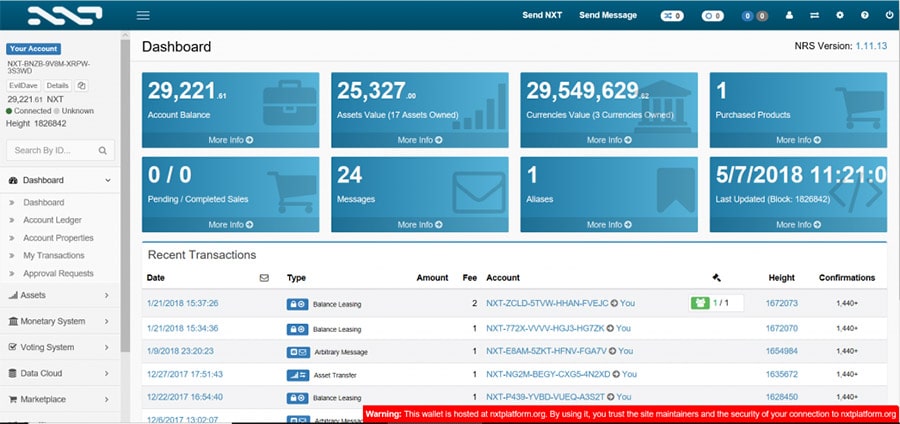This screenshot has width=900, height=424.
Task: Click Send NXT in the header
Action: 541,15
